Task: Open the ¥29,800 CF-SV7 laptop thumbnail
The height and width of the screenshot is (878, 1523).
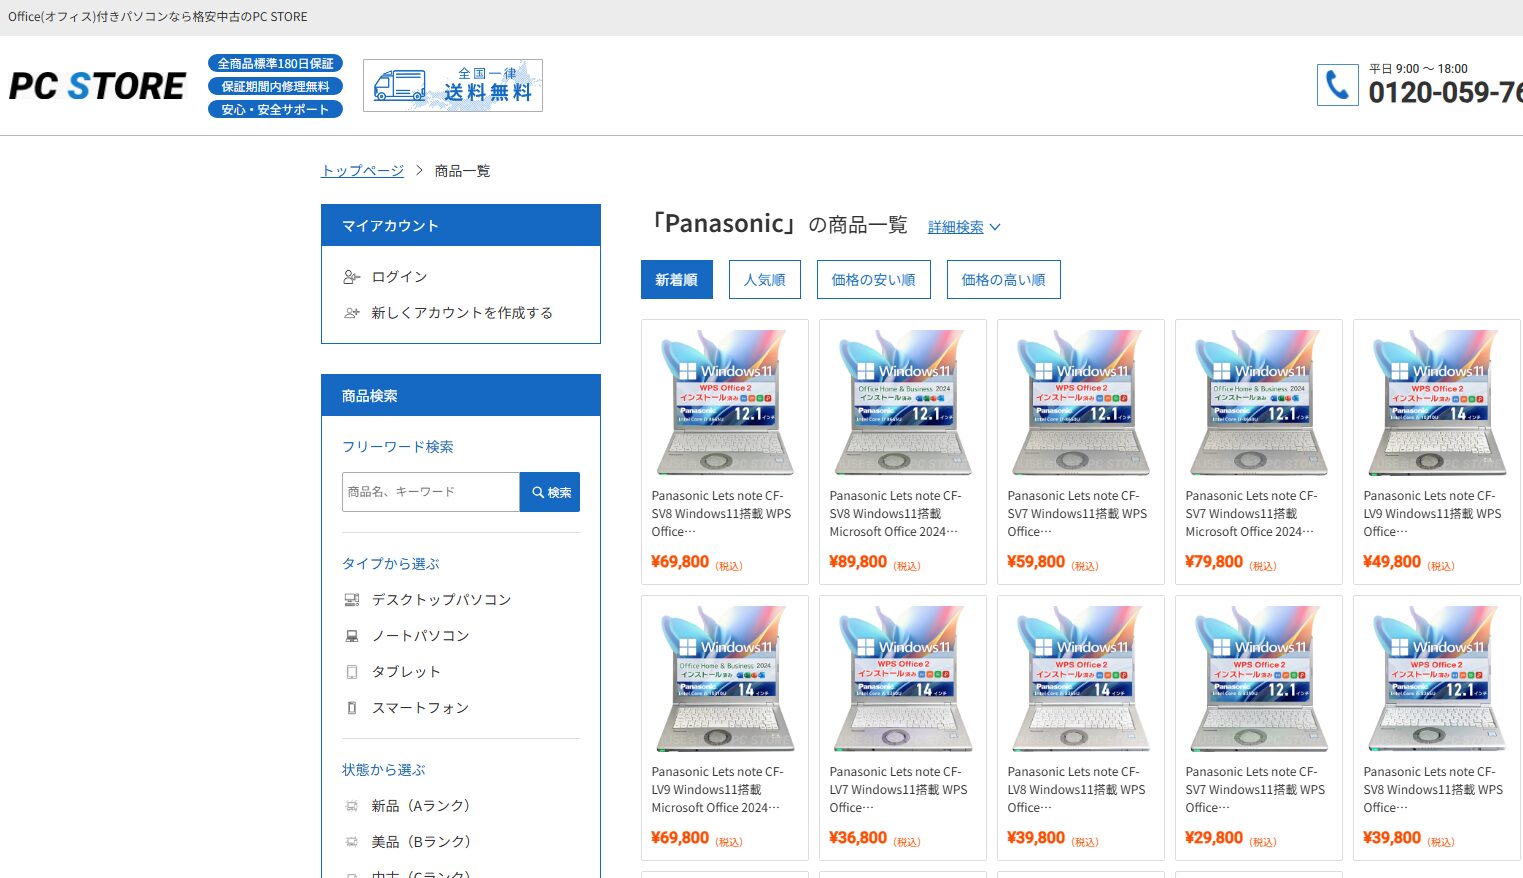Action: click(1259, 679)
